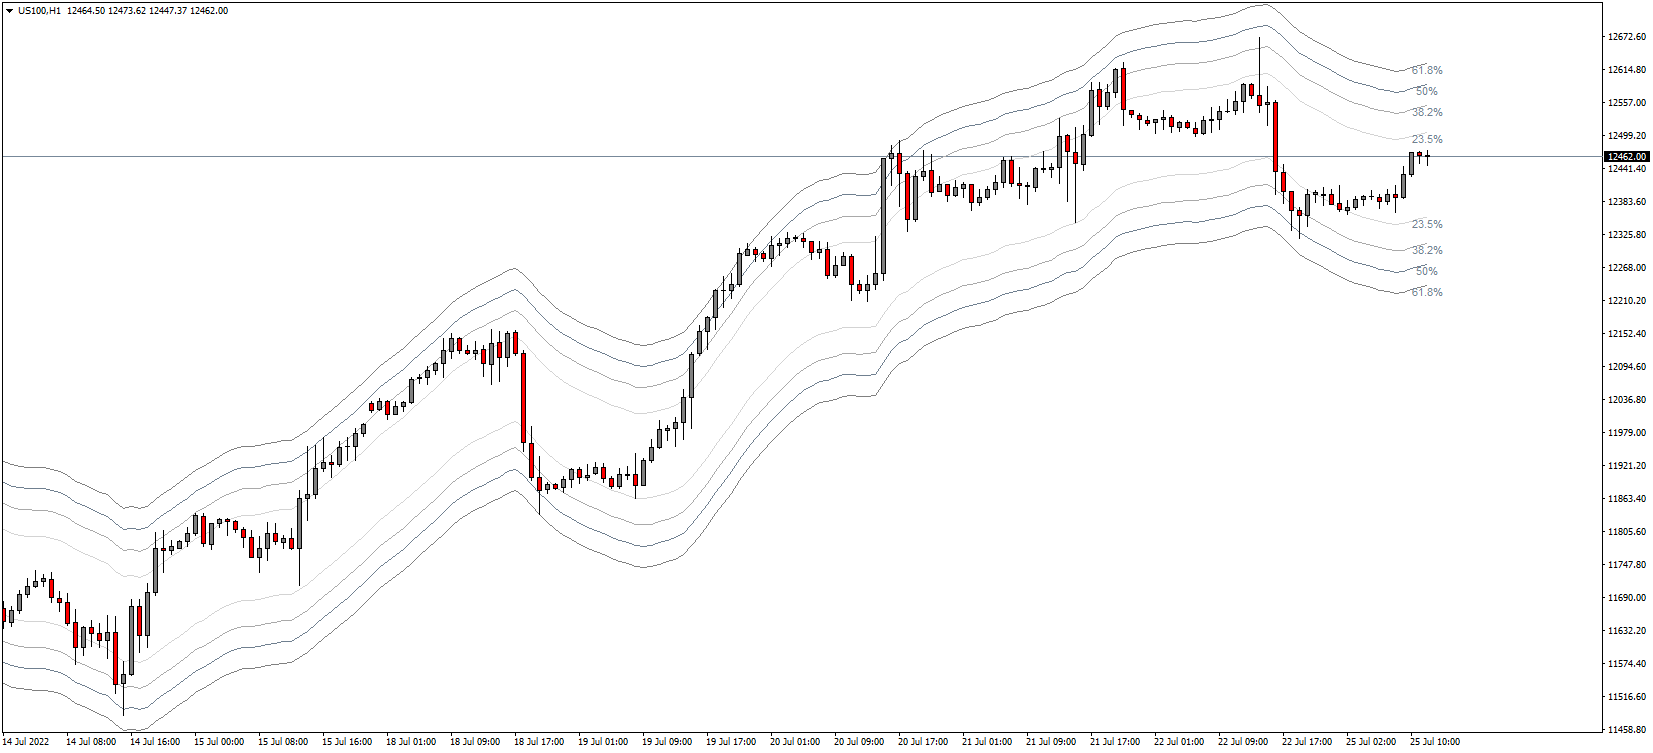This screenshot has height=753, width=1653.
Task: Click the close value 12462.00 in the chart header
Action: point(208,11)
